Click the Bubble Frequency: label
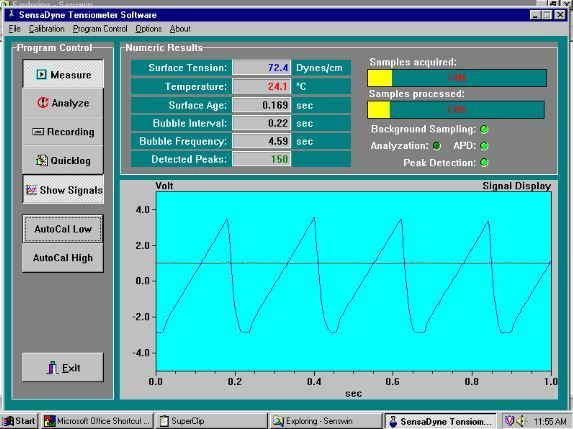Viewport: 573px width, 429px height. pos(183,141)
